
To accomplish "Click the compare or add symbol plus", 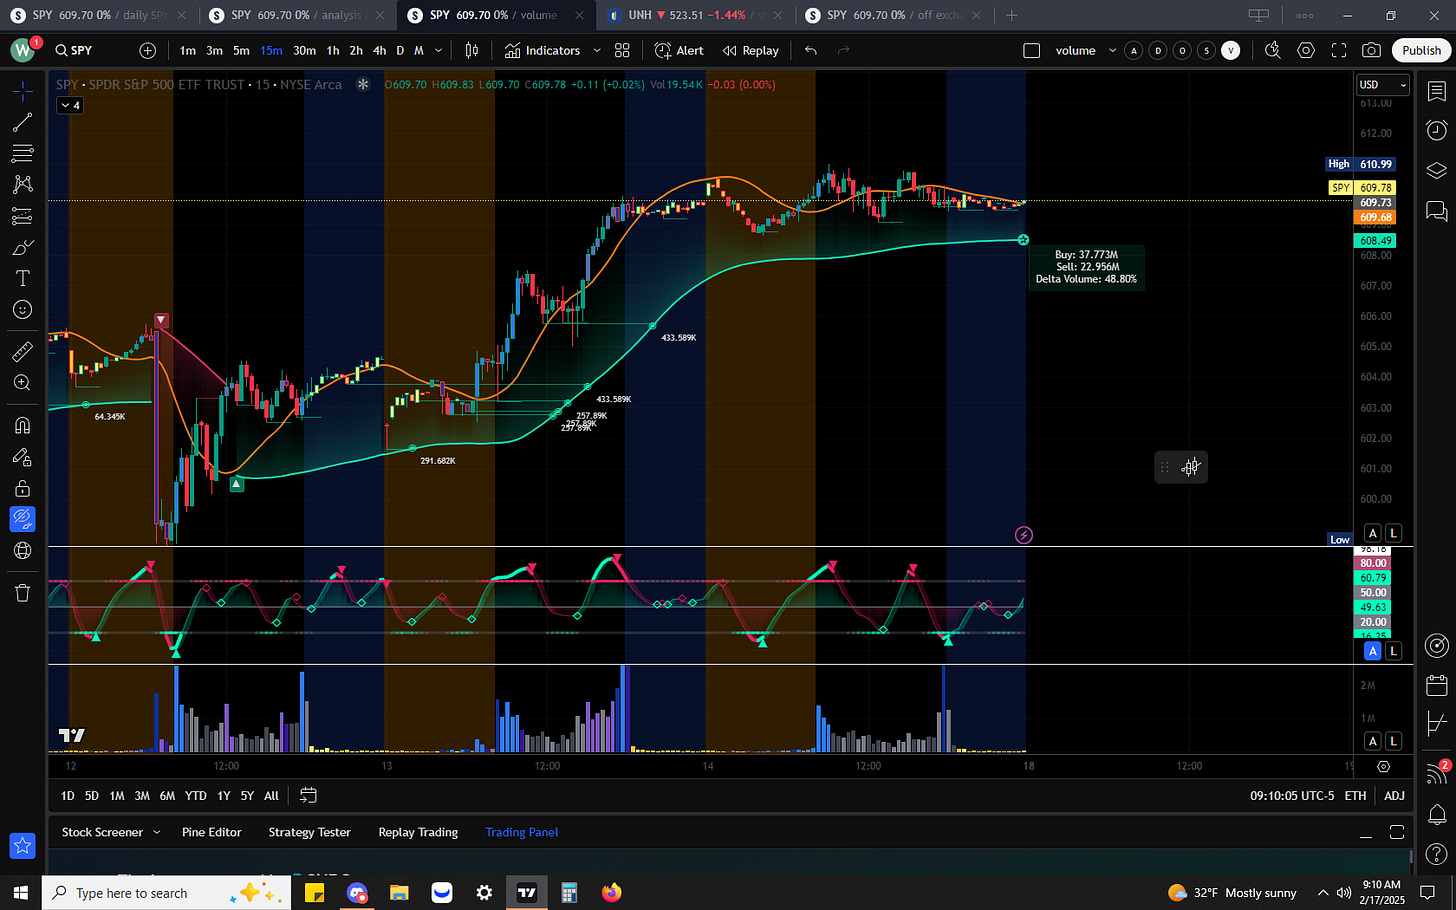I will [148, 50].
